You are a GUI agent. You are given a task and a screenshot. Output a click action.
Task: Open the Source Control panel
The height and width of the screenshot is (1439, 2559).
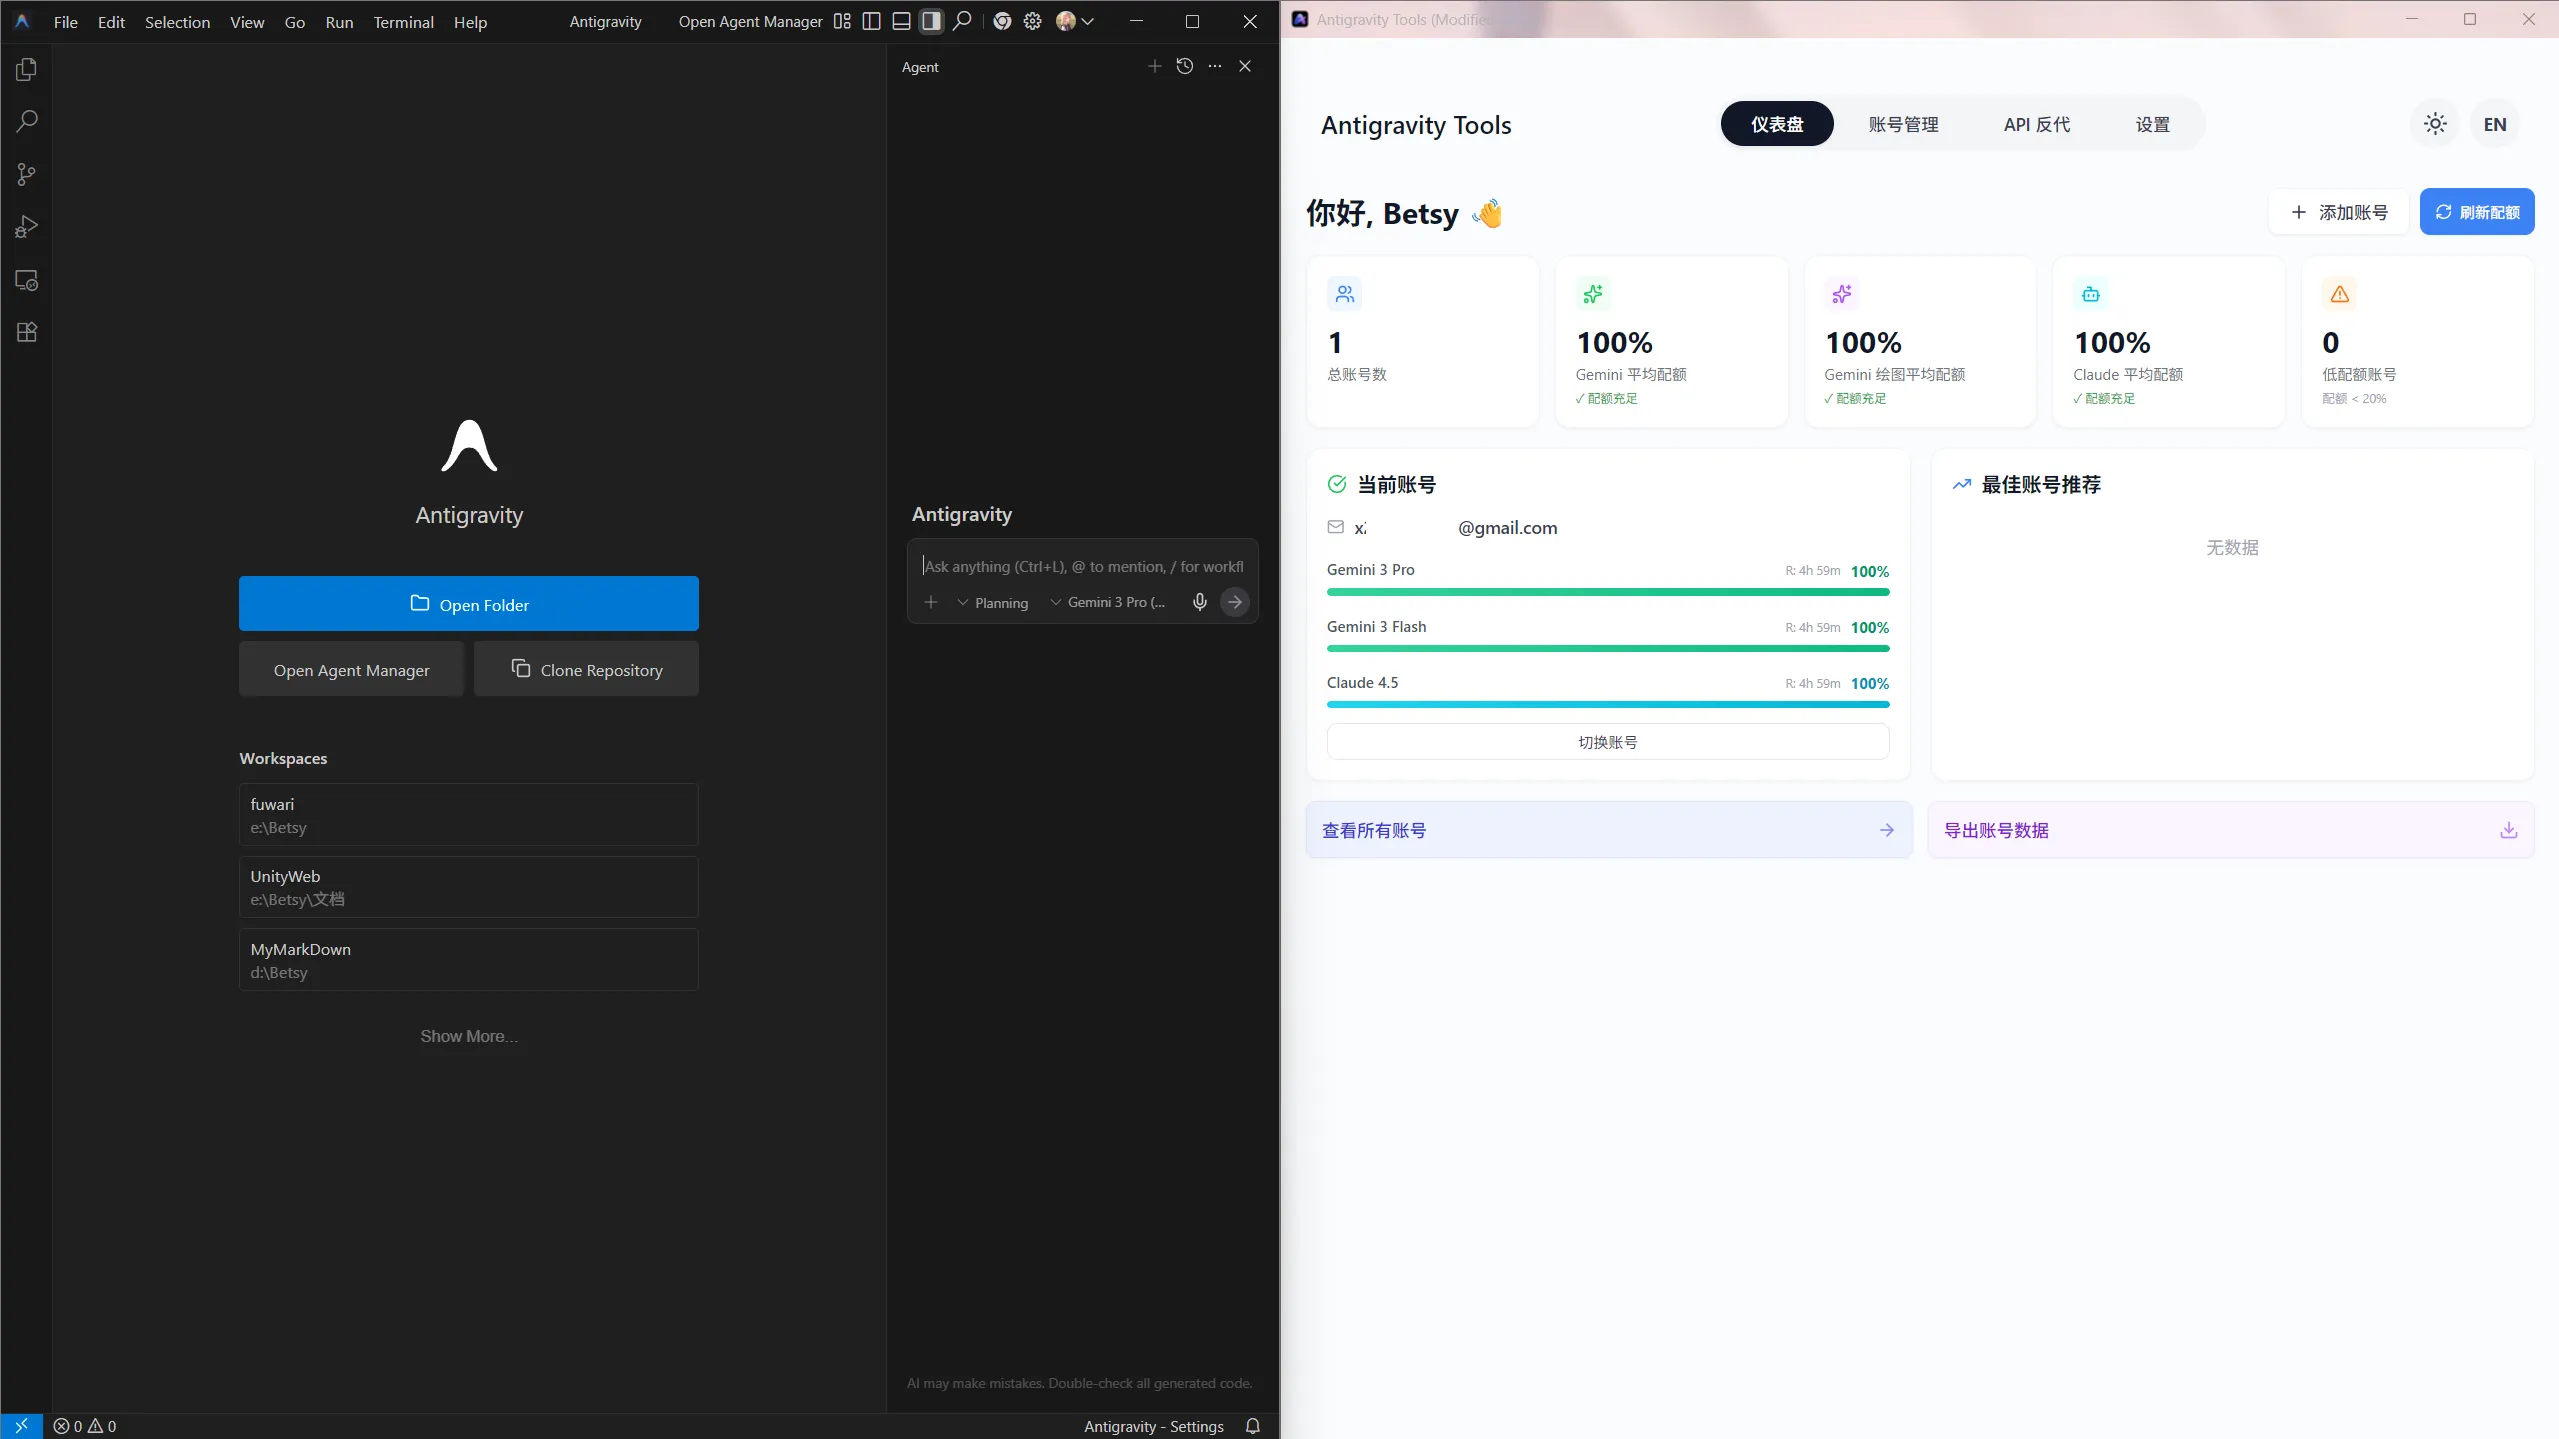[26, 174]
